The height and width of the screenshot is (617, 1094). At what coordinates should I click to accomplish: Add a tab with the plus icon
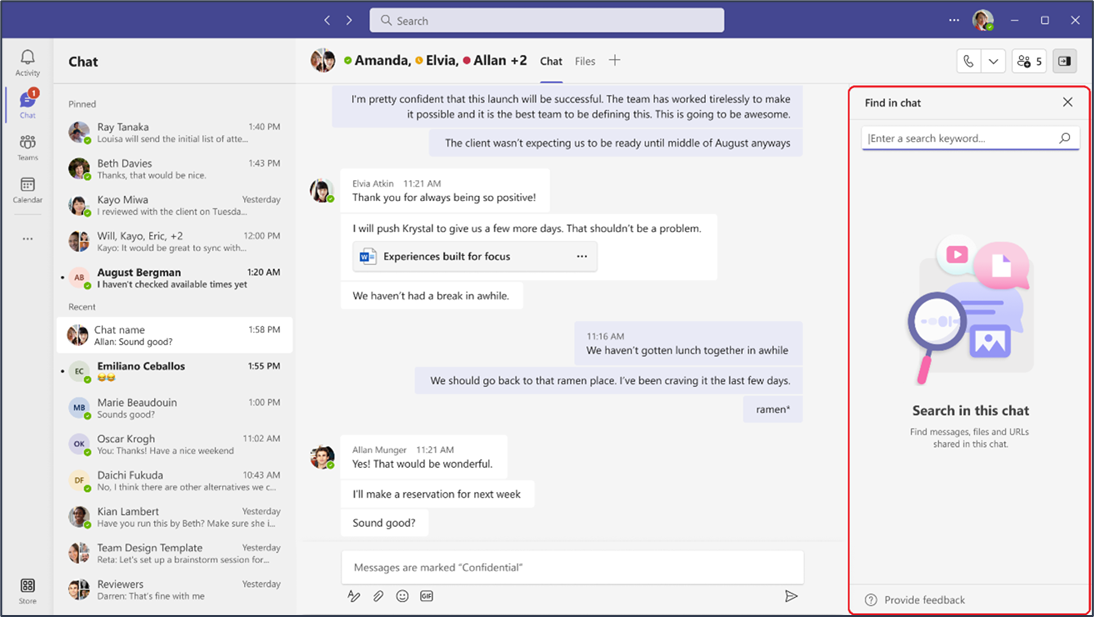tap(614, 60)
